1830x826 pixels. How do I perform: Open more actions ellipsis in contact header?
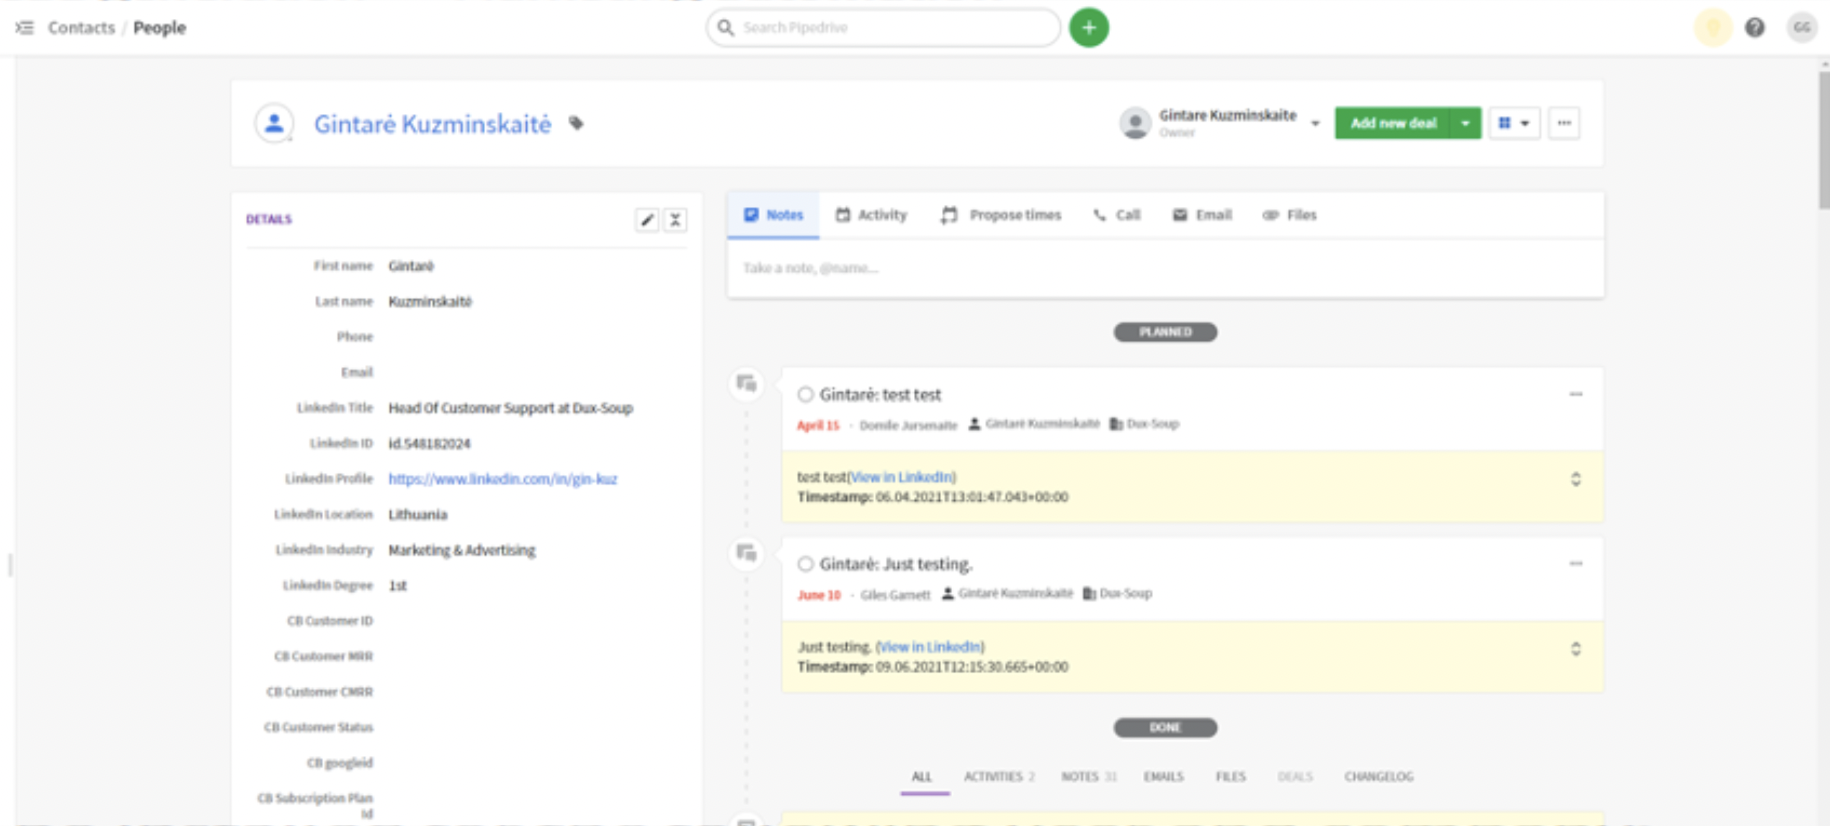[1564, 123]
